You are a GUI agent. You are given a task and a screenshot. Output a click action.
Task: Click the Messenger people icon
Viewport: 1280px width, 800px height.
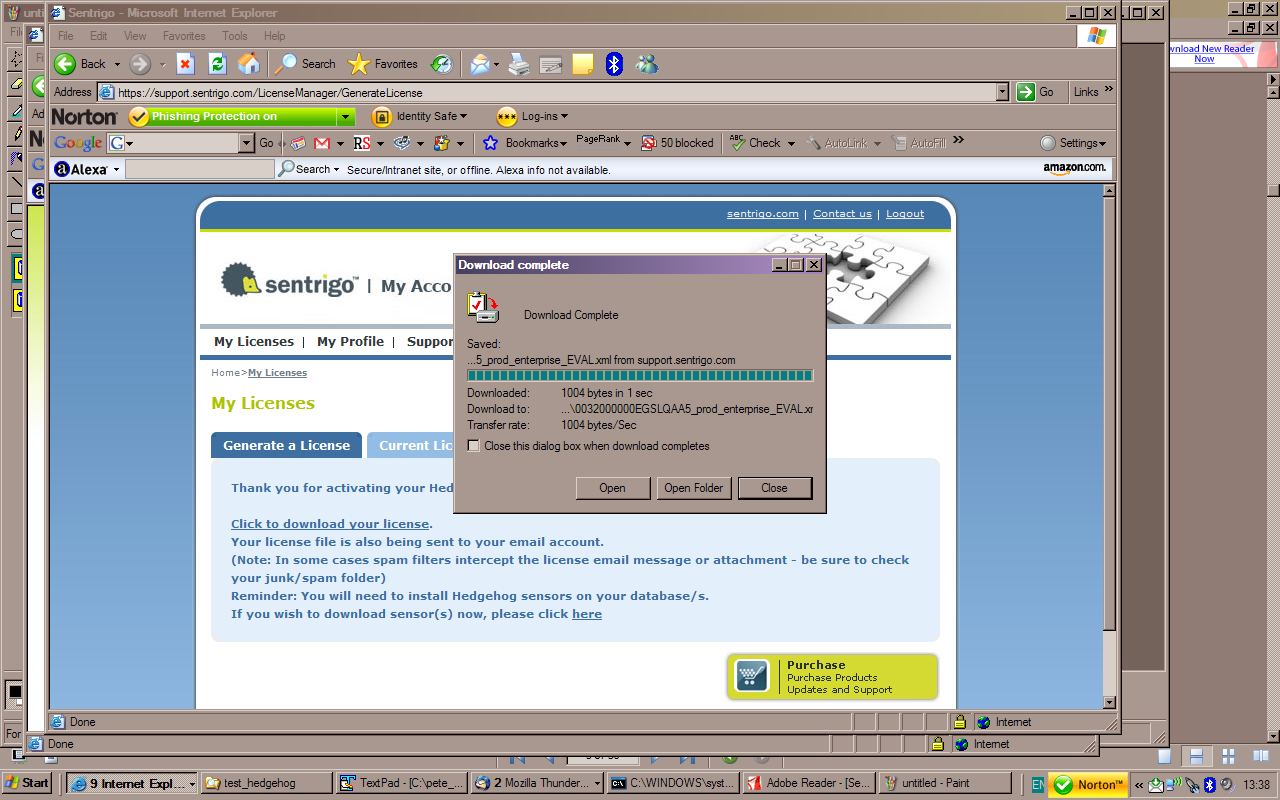tap(647, 64)
